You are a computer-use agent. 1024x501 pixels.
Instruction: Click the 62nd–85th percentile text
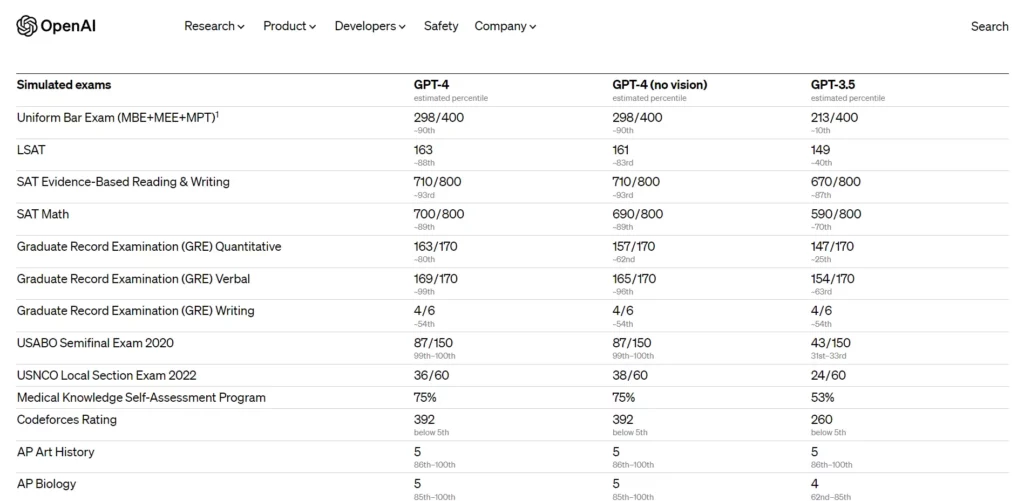[x=831, y=497]
